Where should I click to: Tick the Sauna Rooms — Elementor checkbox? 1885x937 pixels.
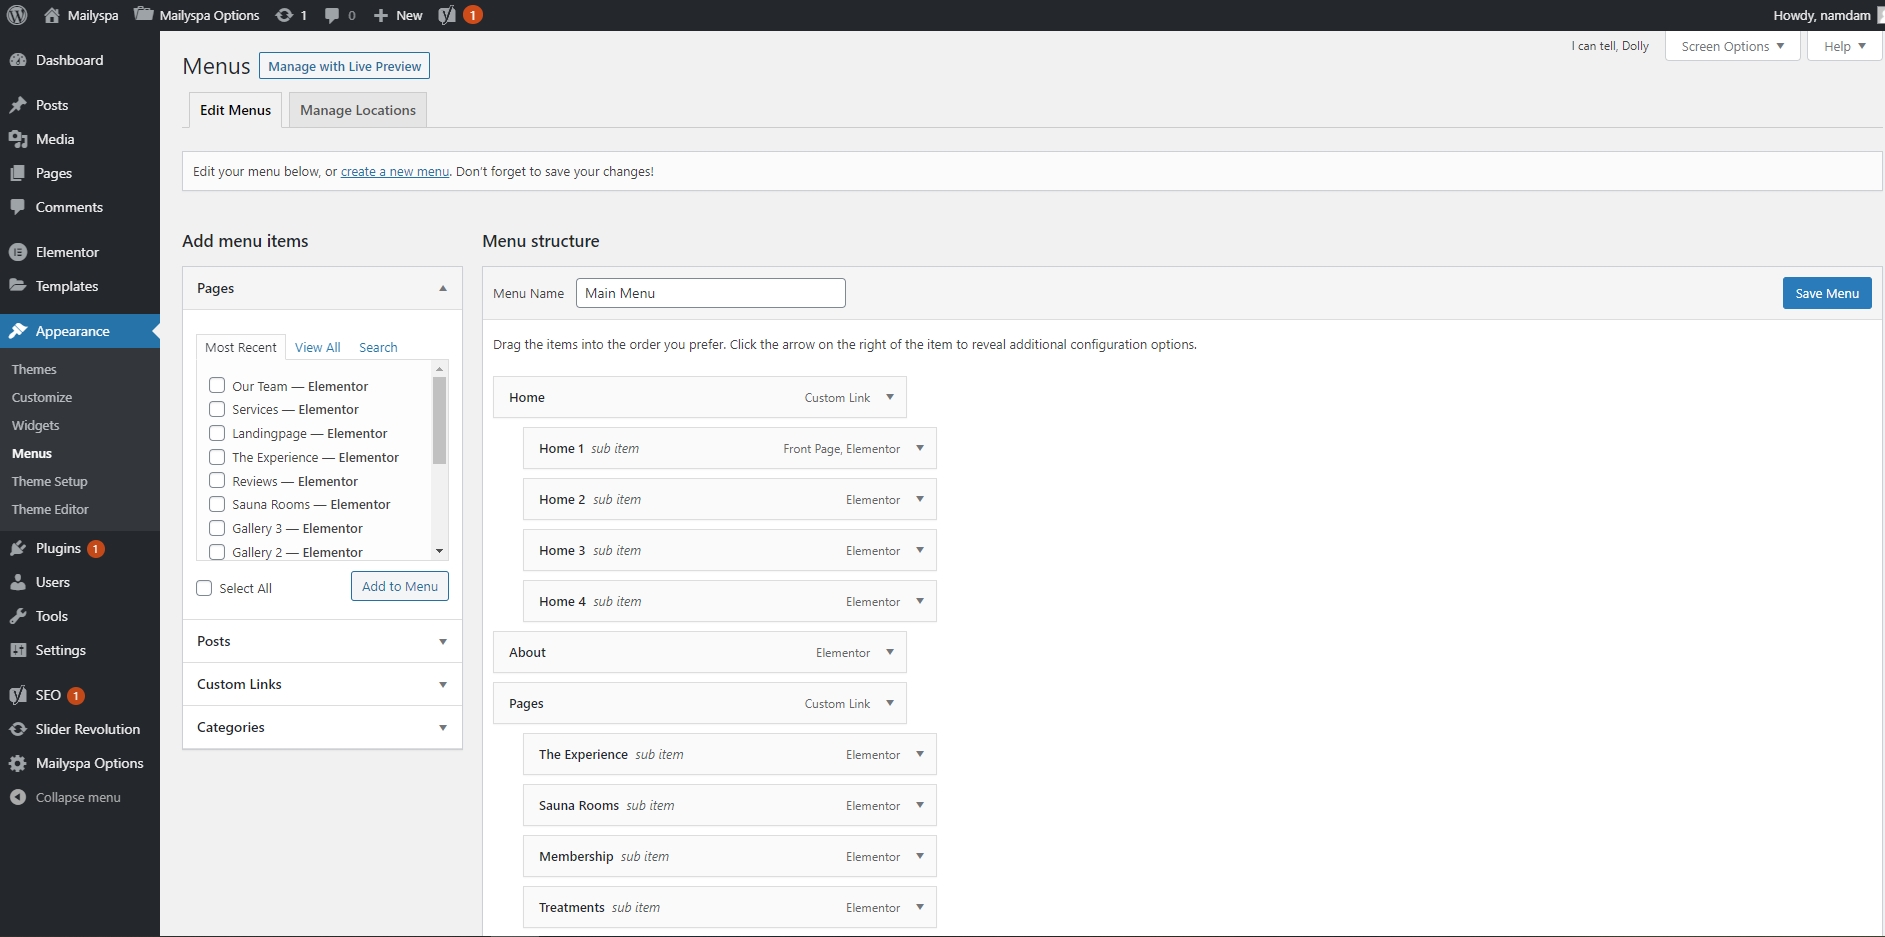click(217, 504)
